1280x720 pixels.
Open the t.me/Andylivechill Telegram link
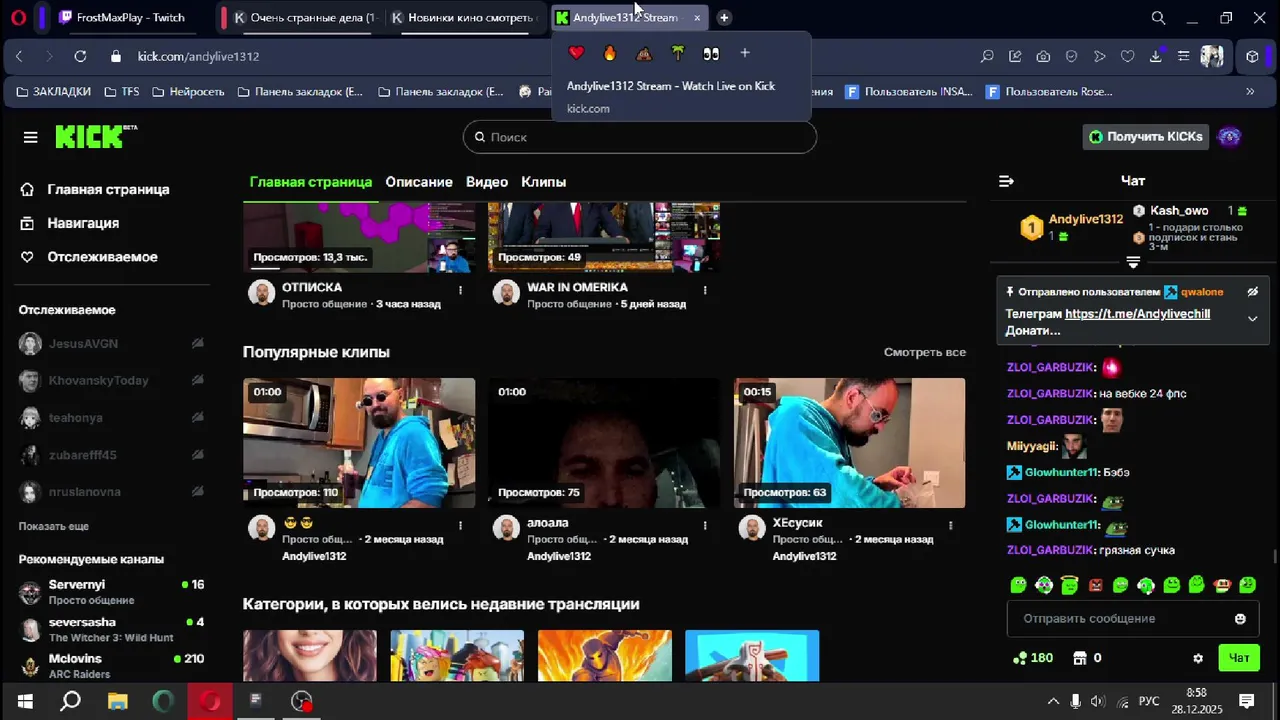click(x=1137, y=313)
